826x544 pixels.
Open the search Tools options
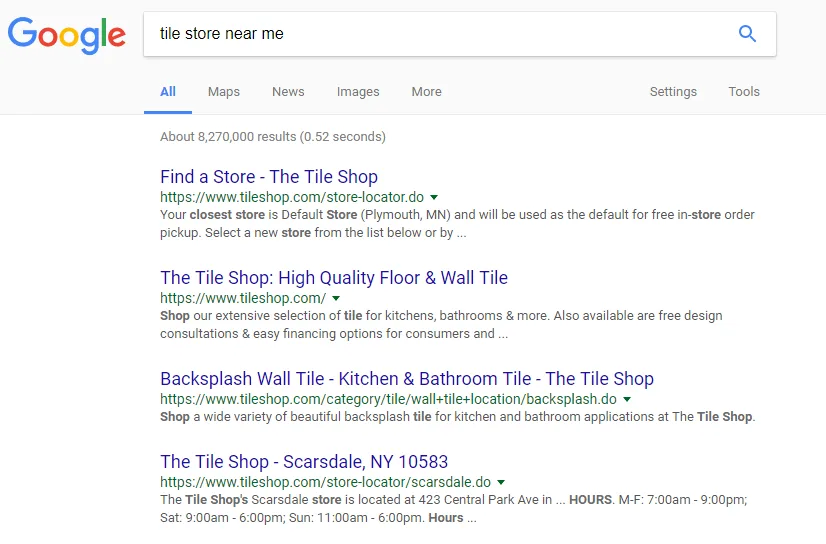click(744, 92)
